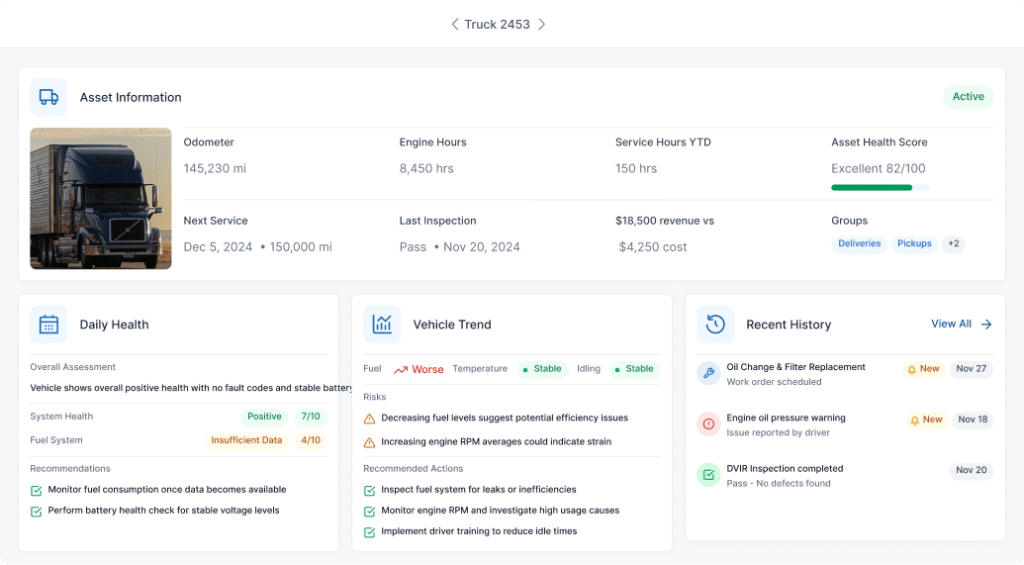Click the Daily Health calendar icon
The height and width of the screenshot is (565, 1024).
49,325
